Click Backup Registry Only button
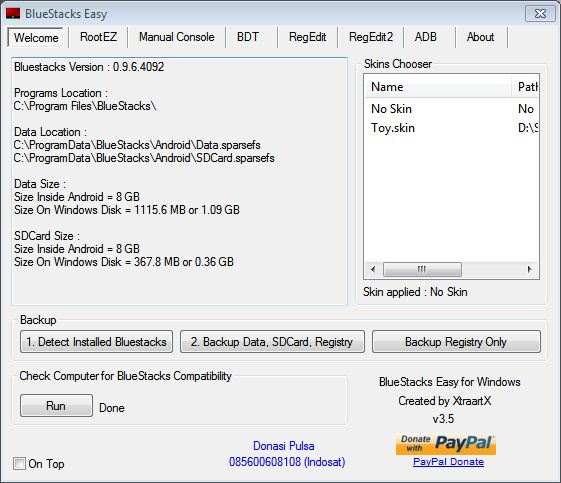The image size is (561, 483). point(456,342)
